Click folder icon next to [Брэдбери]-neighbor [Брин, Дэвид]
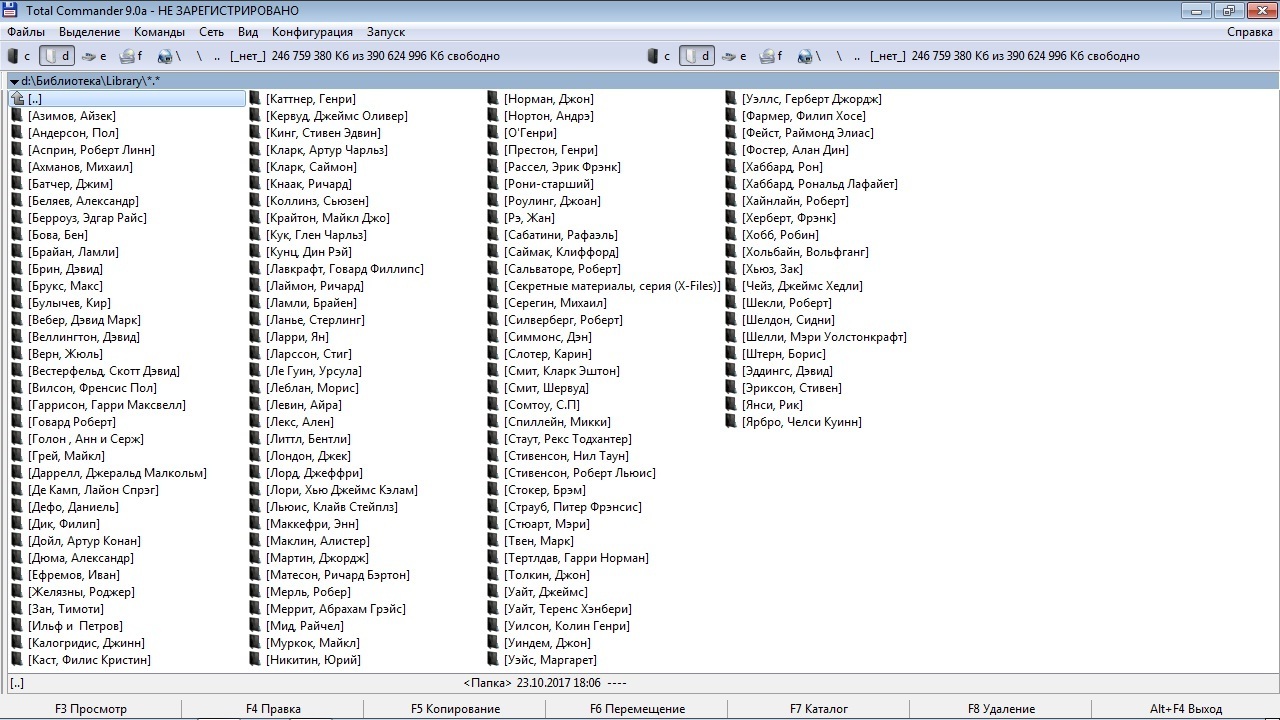Screen dimensions: 1280x720 coord(17,269)
